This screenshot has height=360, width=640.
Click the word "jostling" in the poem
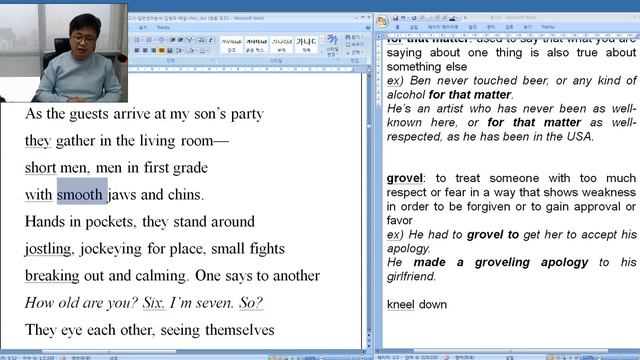pos(48,249)
